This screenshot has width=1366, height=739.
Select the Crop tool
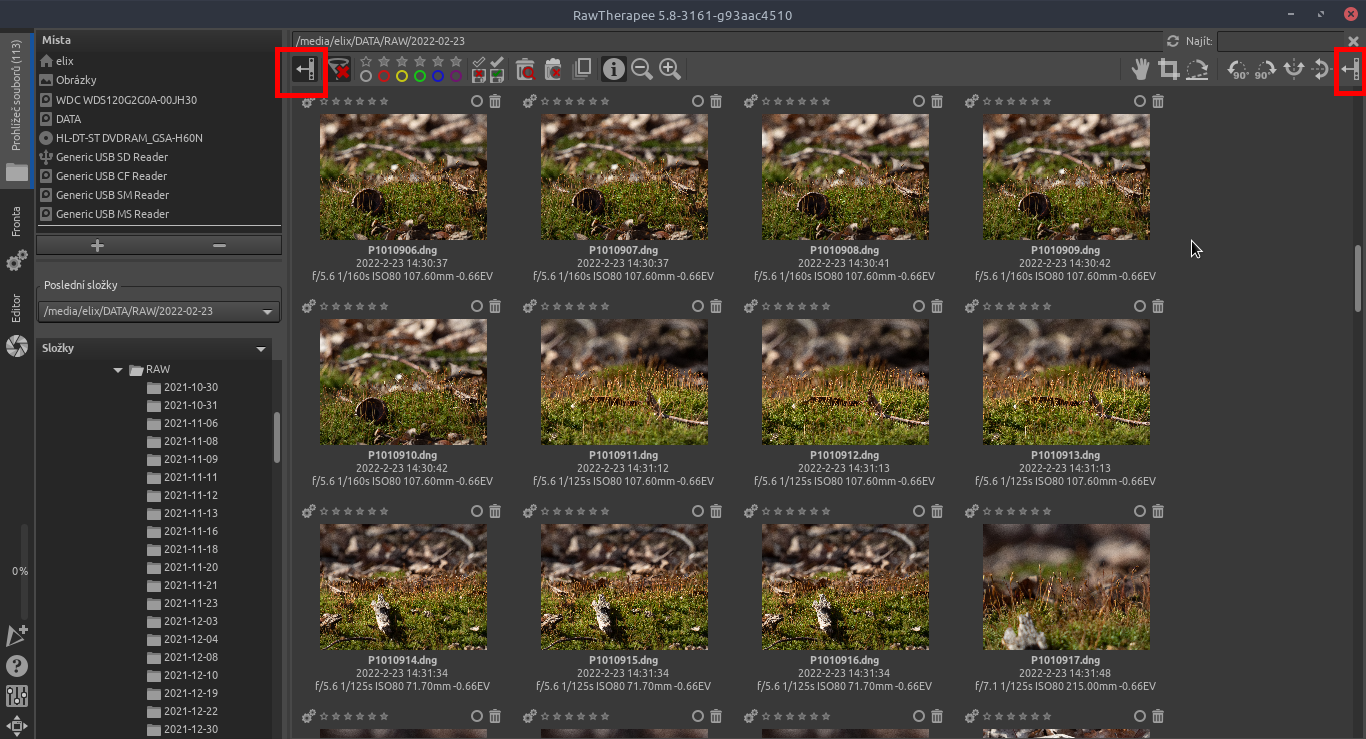(1168, 69)
